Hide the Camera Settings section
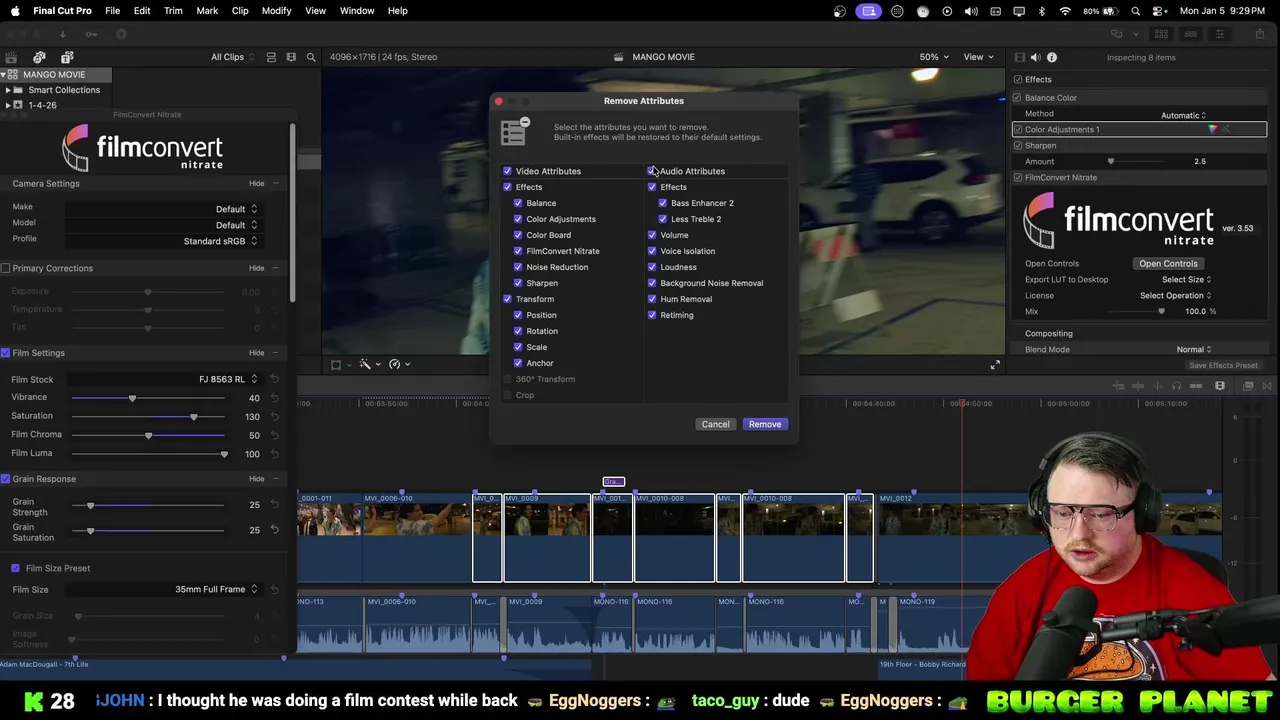1280x720 pixels. [257, 184]
